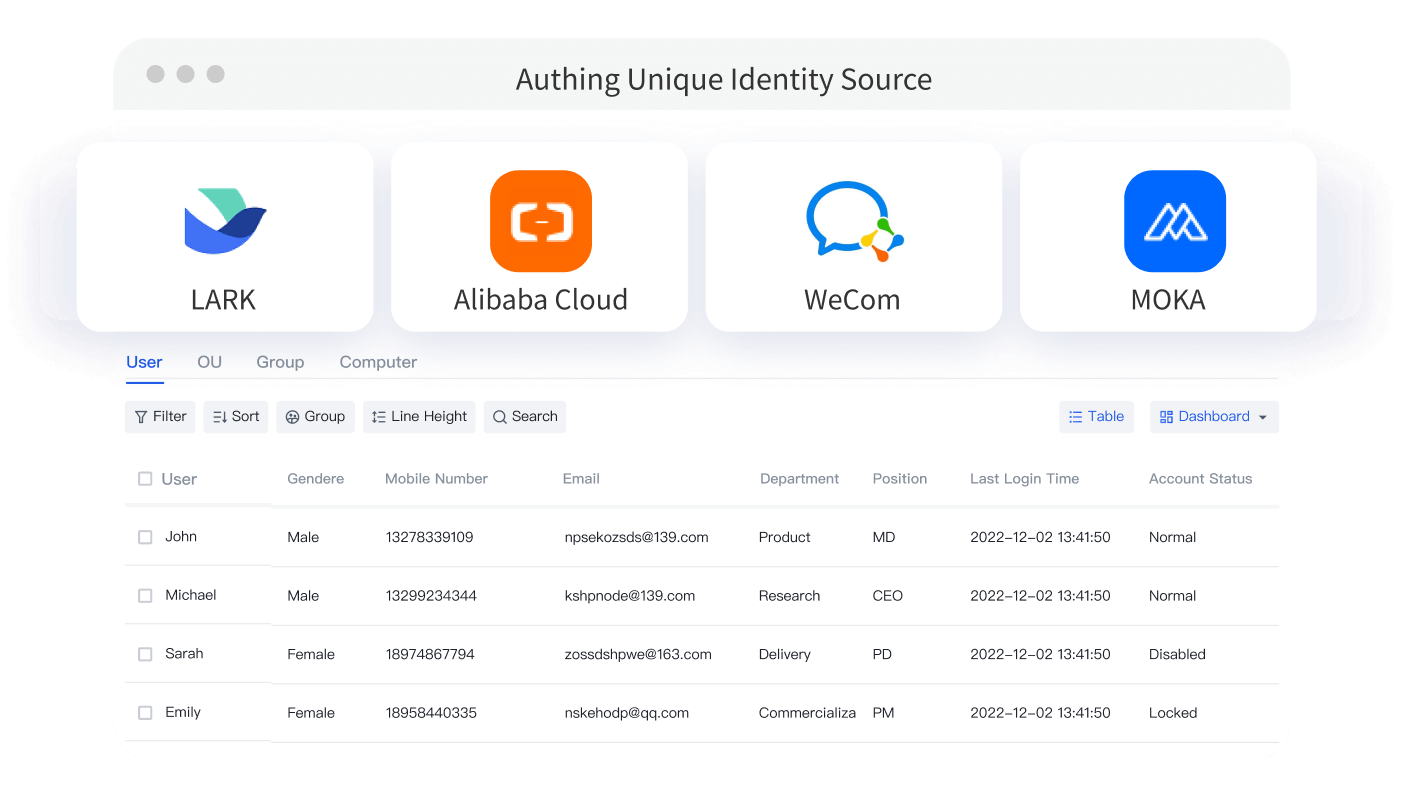Viewport: 1402px width, 800px height.
Task: Open the Filter funnel button
Action: click(160, 417)
